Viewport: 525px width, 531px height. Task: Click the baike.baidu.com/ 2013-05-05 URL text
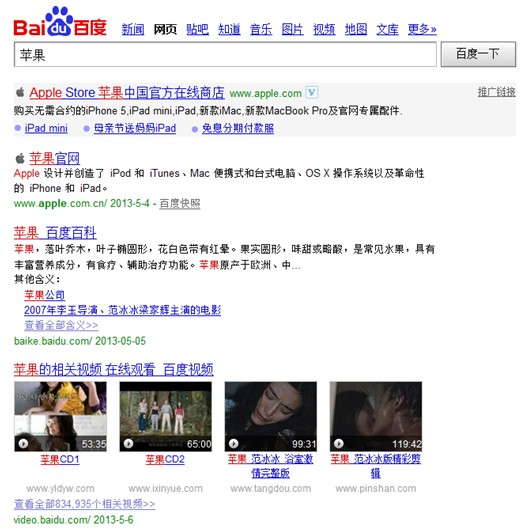point(80,341)
